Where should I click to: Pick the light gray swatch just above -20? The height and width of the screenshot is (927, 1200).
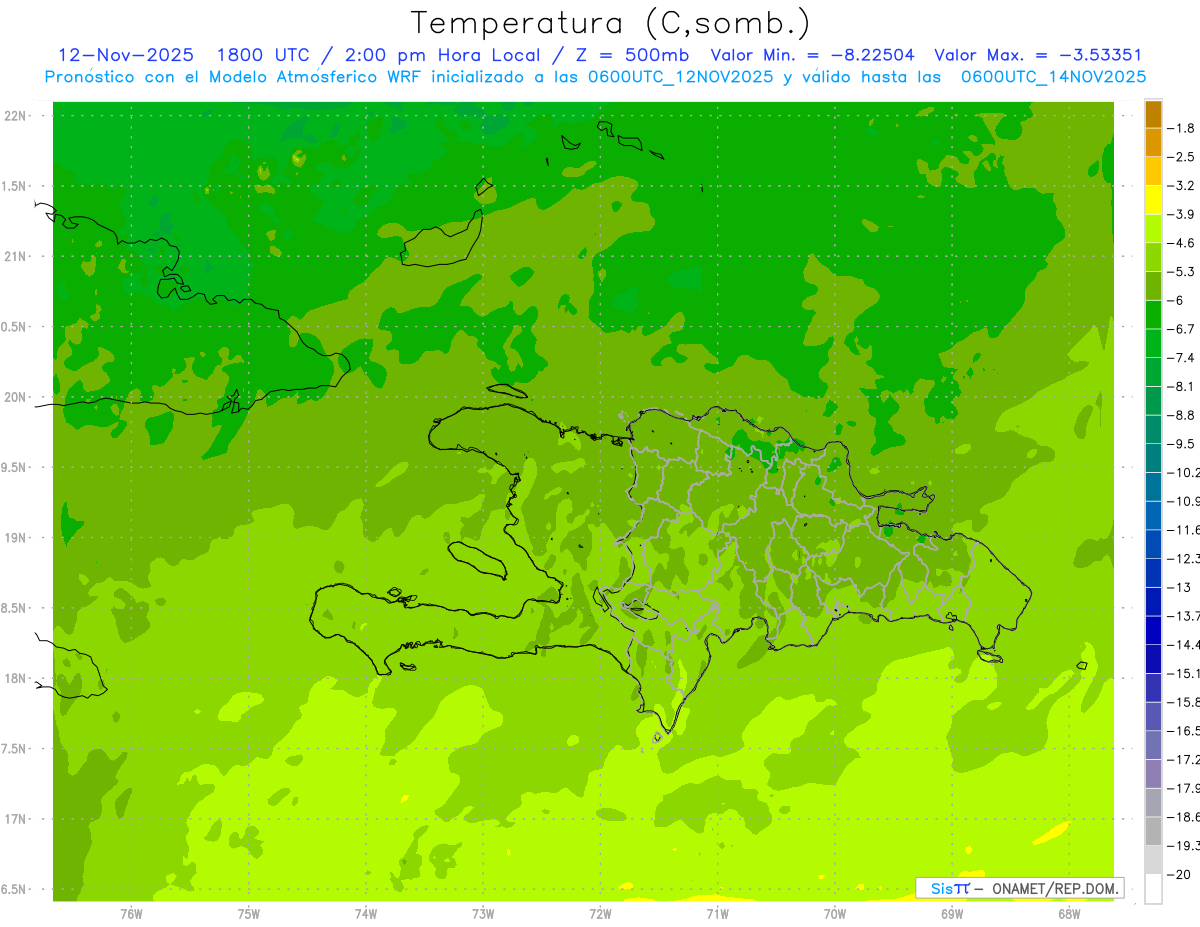point(1153,859)
